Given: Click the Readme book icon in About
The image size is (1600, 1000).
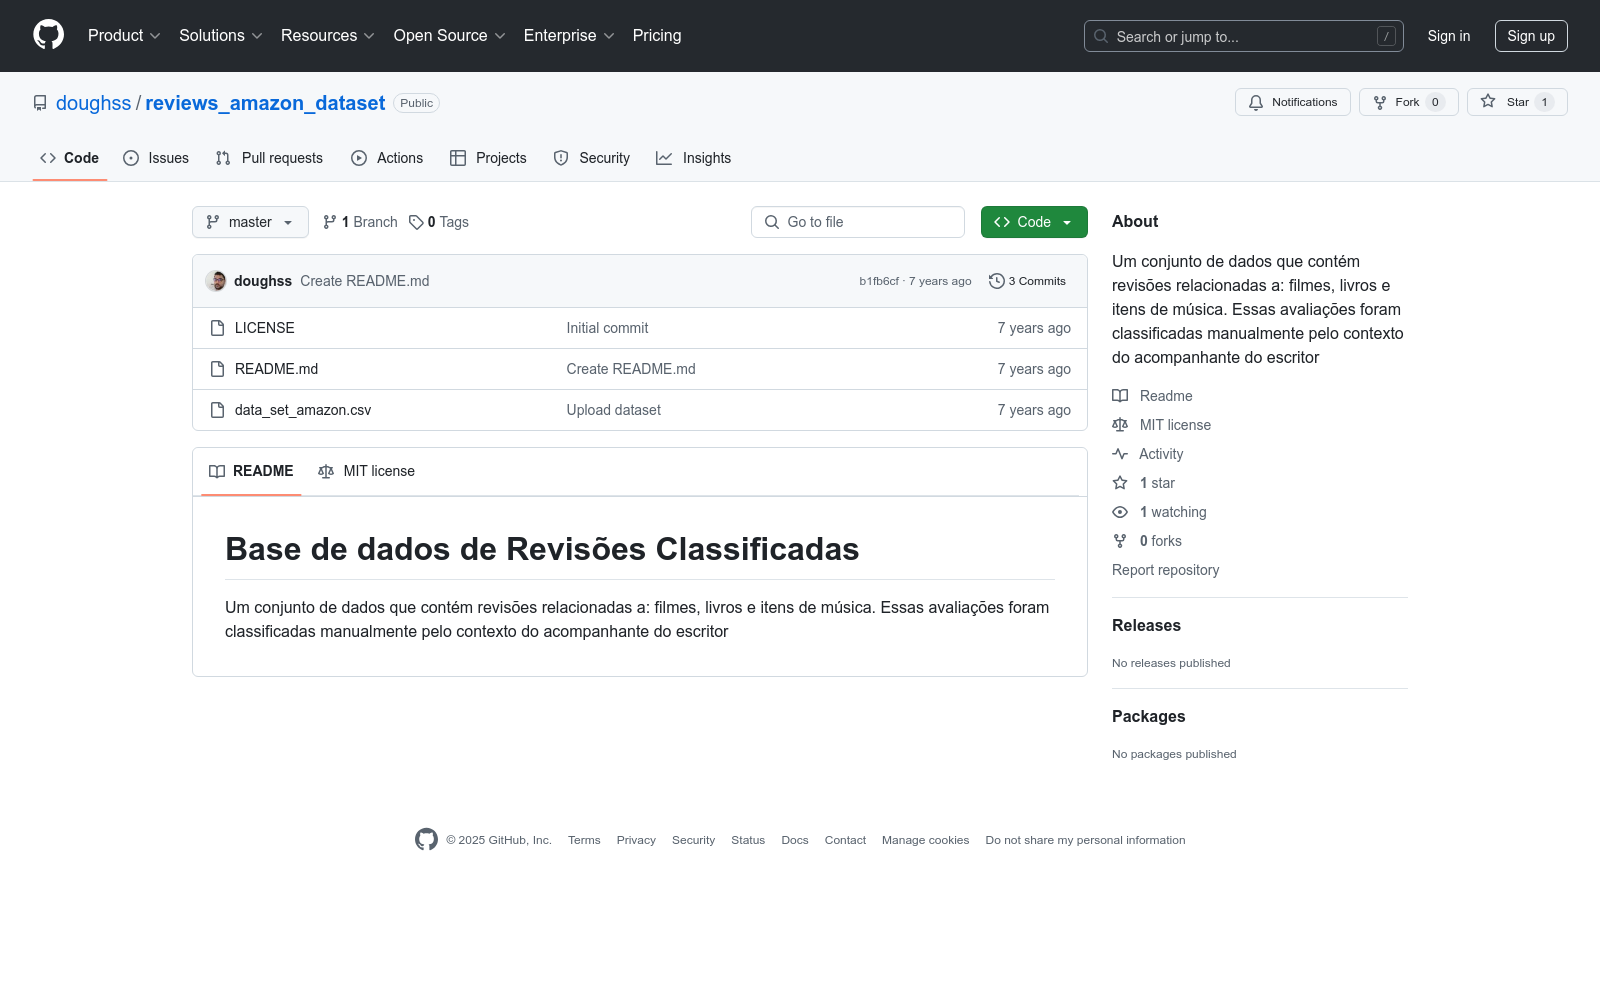Looking at the screenshot, I should click(1120, 396).
